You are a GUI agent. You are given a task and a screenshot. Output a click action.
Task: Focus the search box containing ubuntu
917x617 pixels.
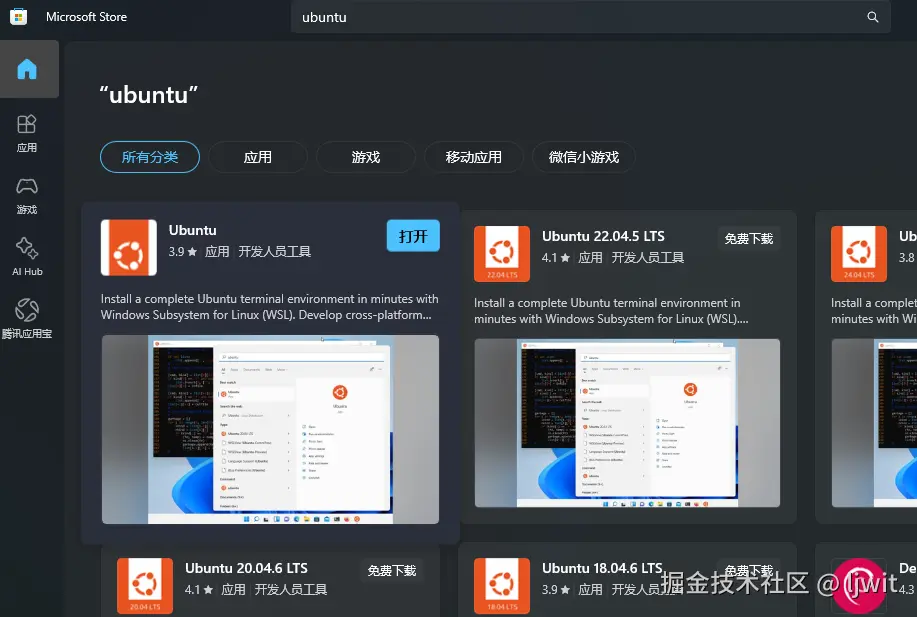(x=591, y=17)
